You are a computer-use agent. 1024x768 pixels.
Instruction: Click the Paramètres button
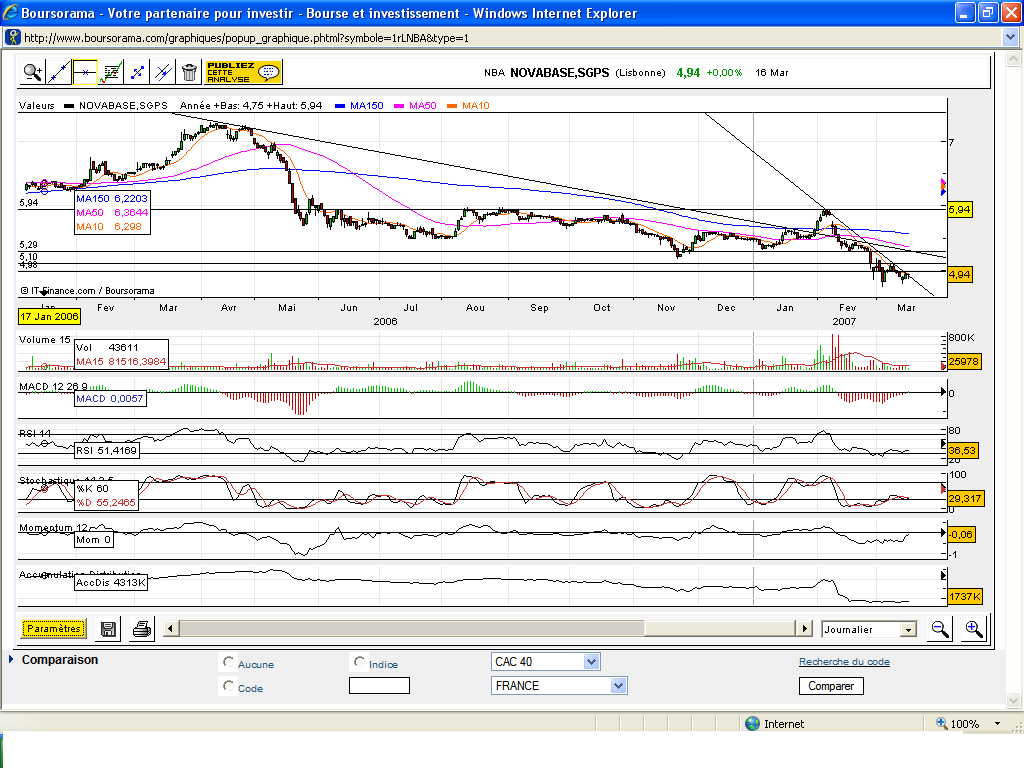pos(54,629)
